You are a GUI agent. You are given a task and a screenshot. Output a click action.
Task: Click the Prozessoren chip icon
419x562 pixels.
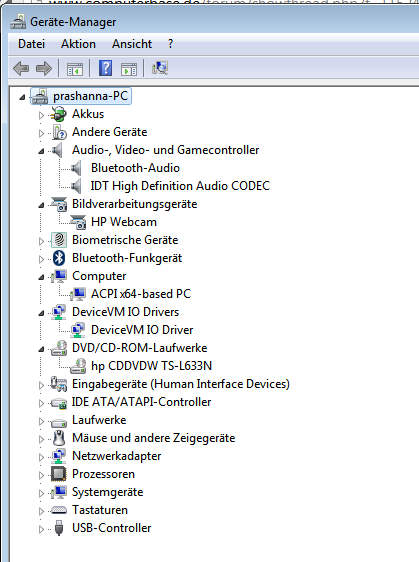59,474
